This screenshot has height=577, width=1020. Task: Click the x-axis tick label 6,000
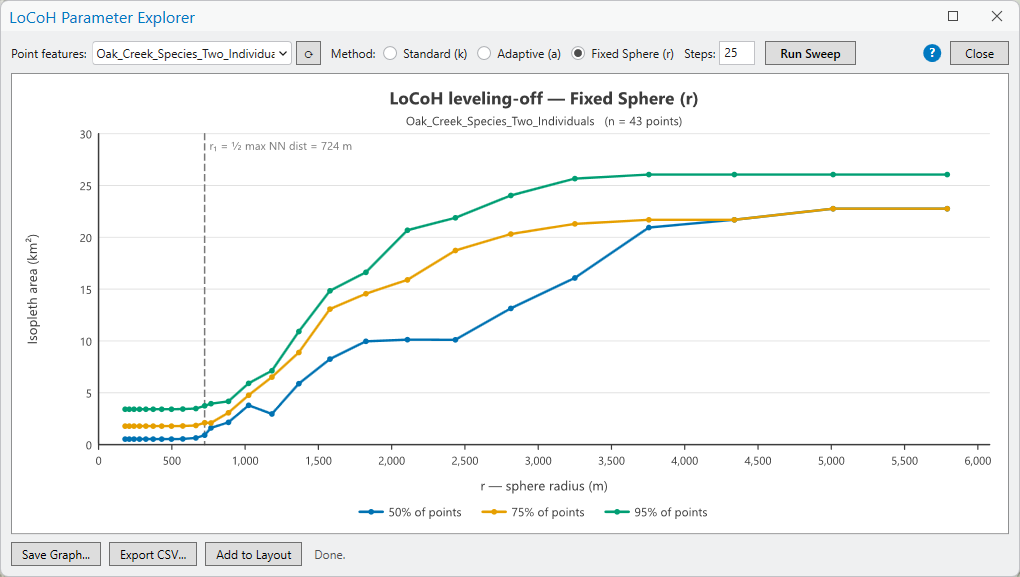(x=978, y=461)
